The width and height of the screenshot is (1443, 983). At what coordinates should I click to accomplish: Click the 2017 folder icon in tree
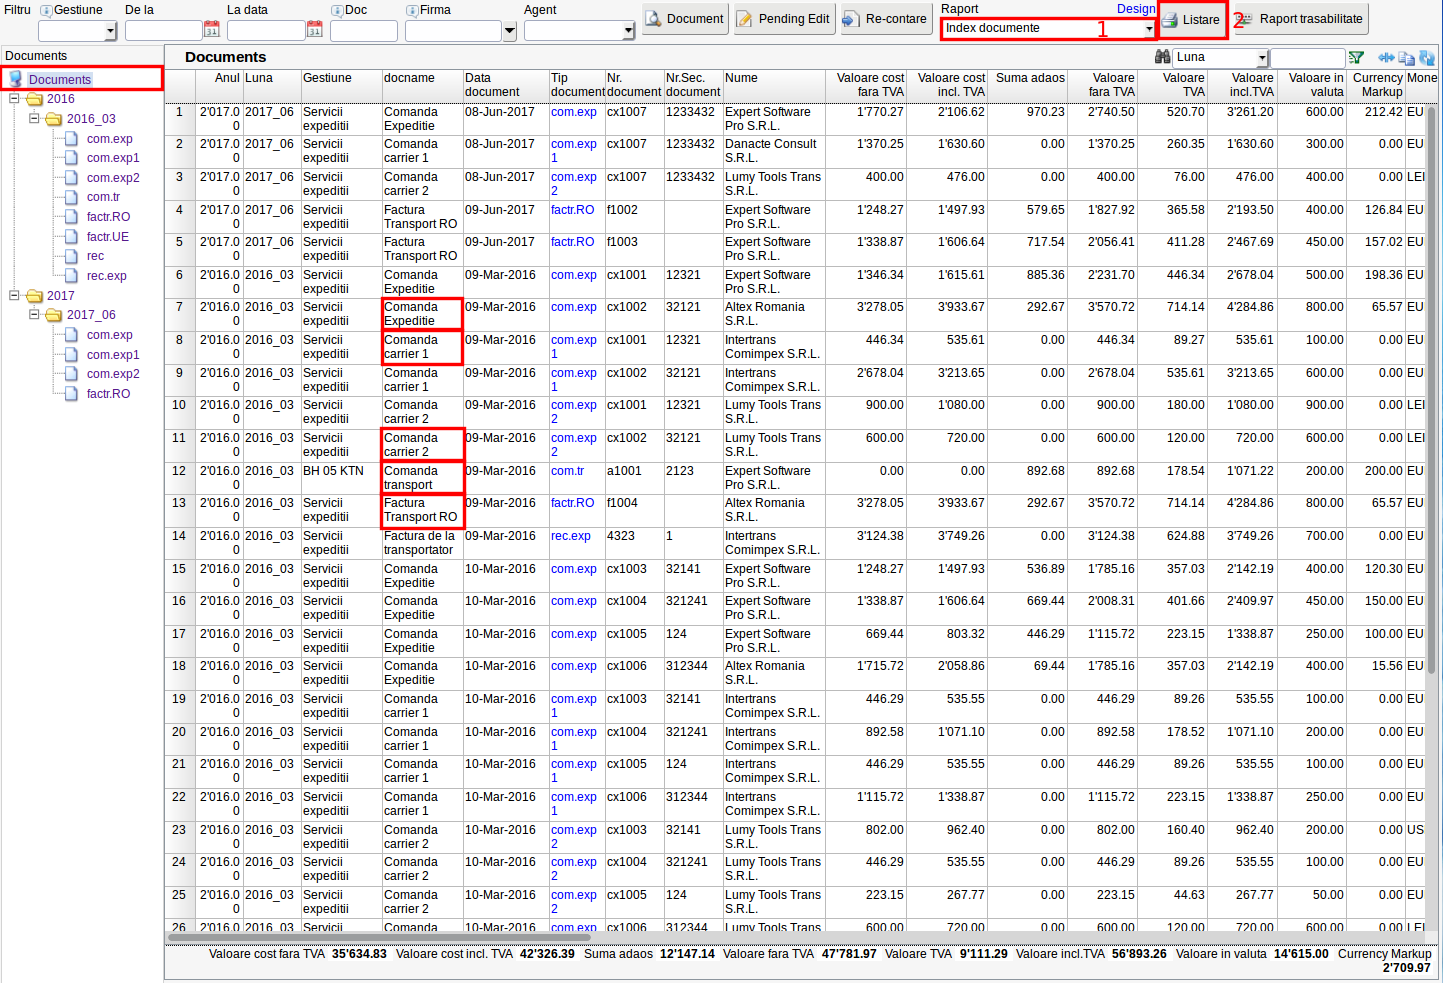point(34,296)
